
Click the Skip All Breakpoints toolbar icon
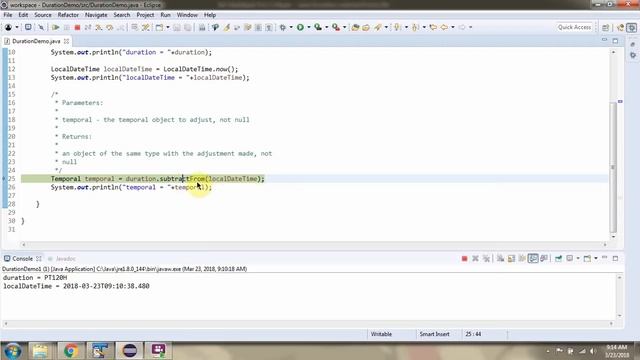41,27
